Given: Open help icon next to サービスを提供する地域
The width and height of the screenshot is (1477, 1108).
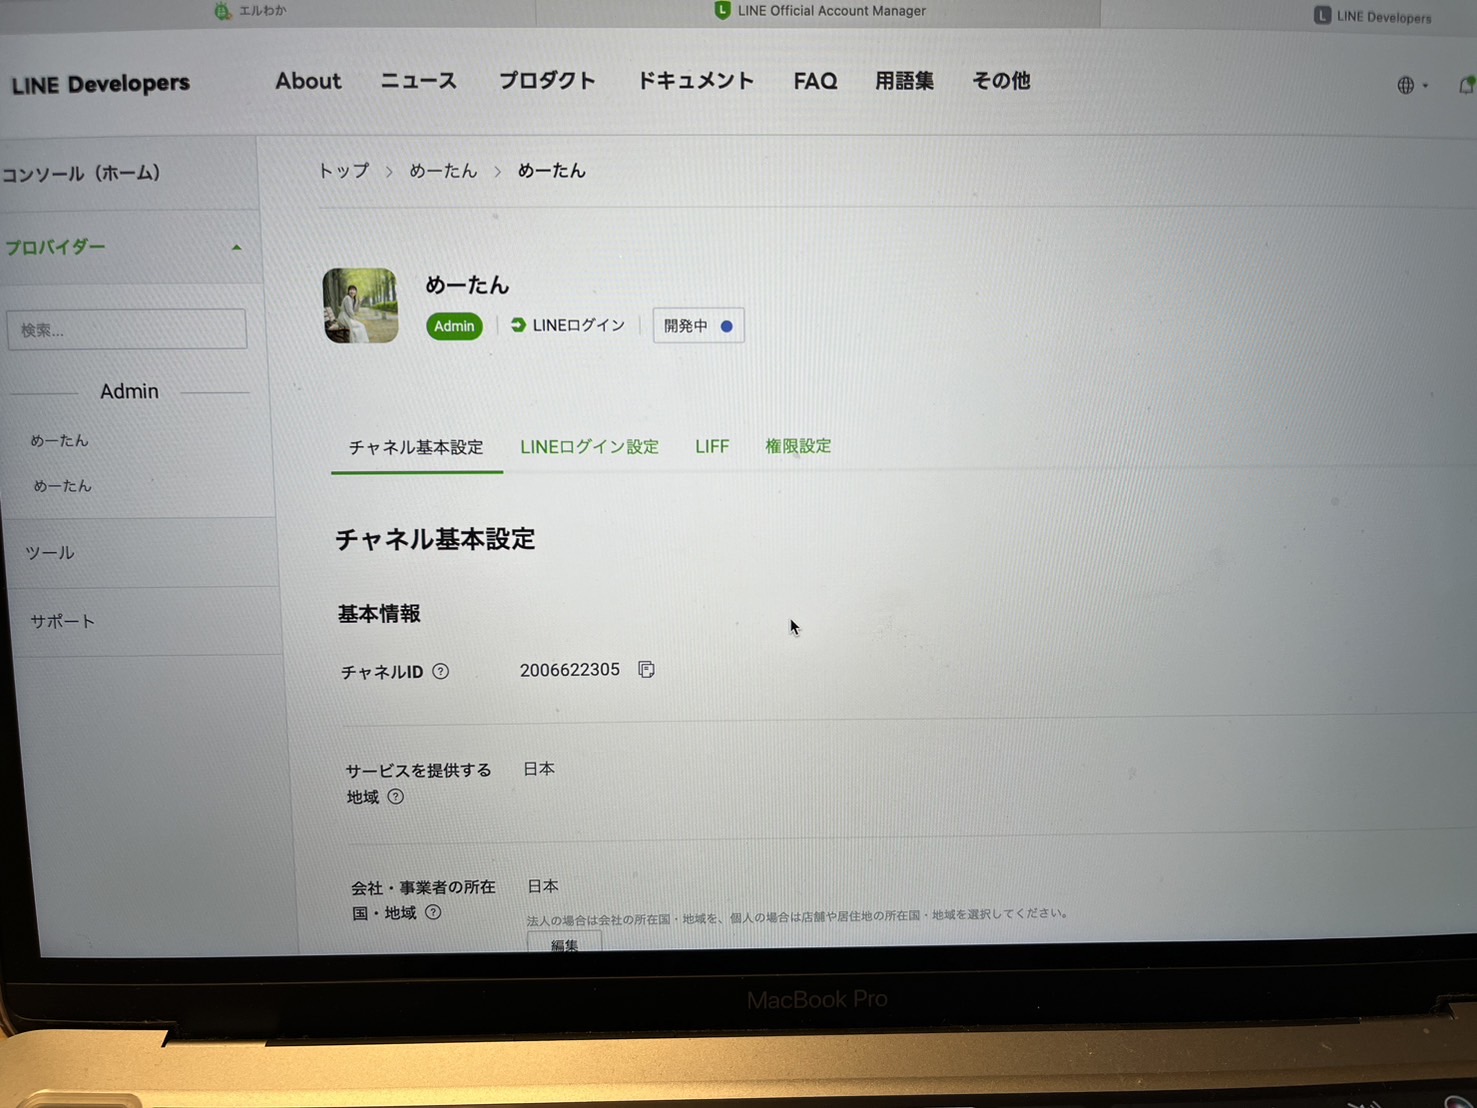Looking at the screenshot, I should [396, 797].
